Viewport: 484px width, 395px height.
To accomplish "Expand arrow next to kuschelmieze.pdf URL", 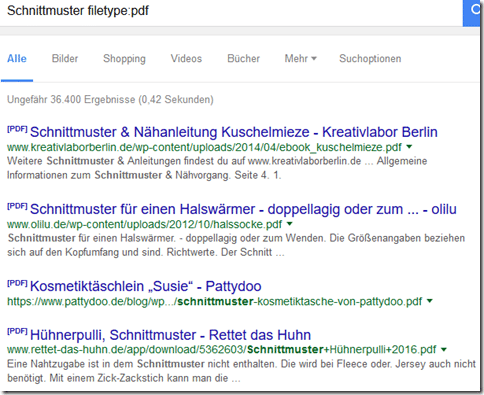I will point(410,147).
